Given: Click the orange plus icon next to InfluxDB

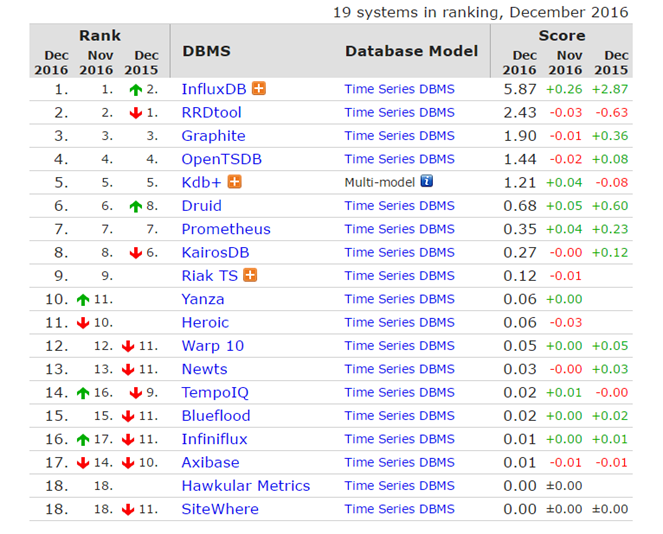Looking at the screenshot, I should pyautogui.click(x=259, y=89).
